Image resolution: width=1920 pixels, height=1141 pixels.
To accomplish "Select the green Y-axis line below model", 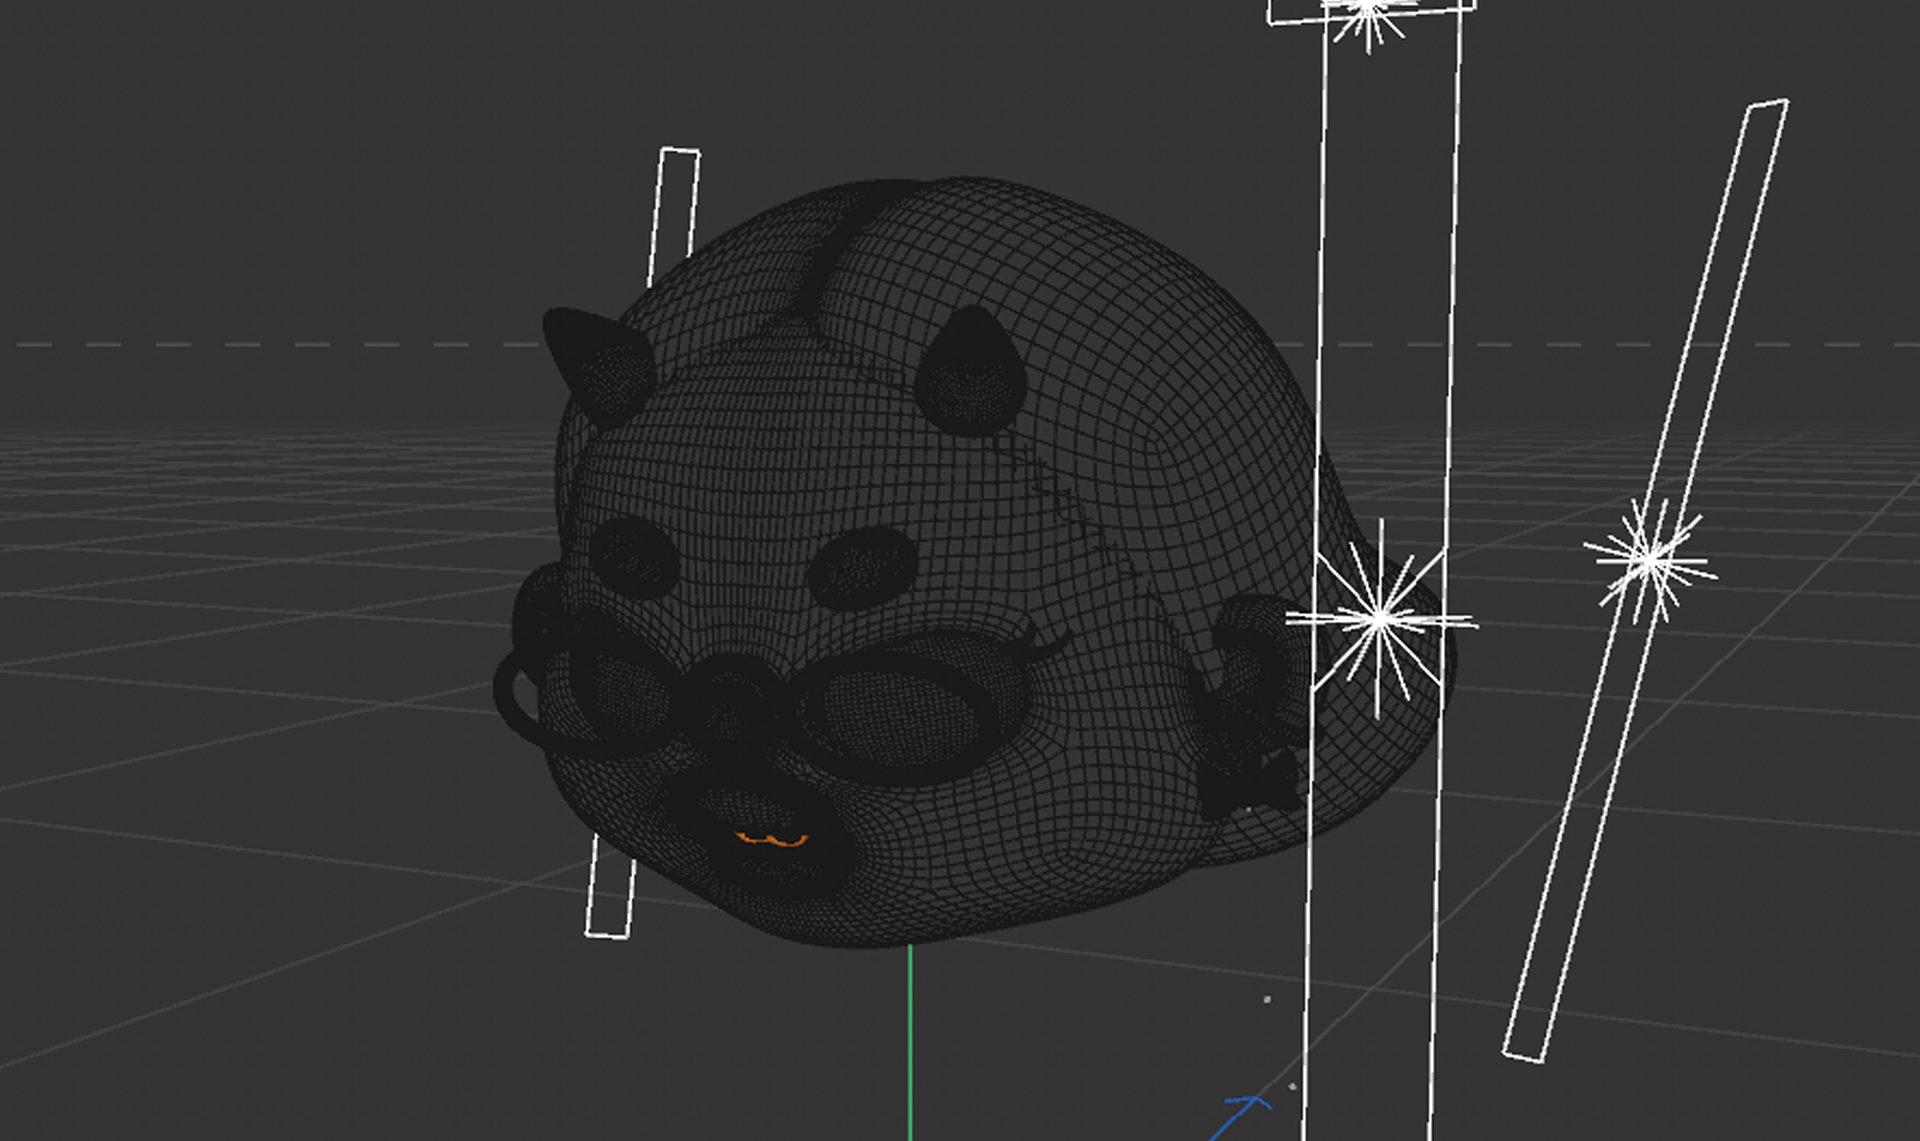I will click(x=910, y=1040).
